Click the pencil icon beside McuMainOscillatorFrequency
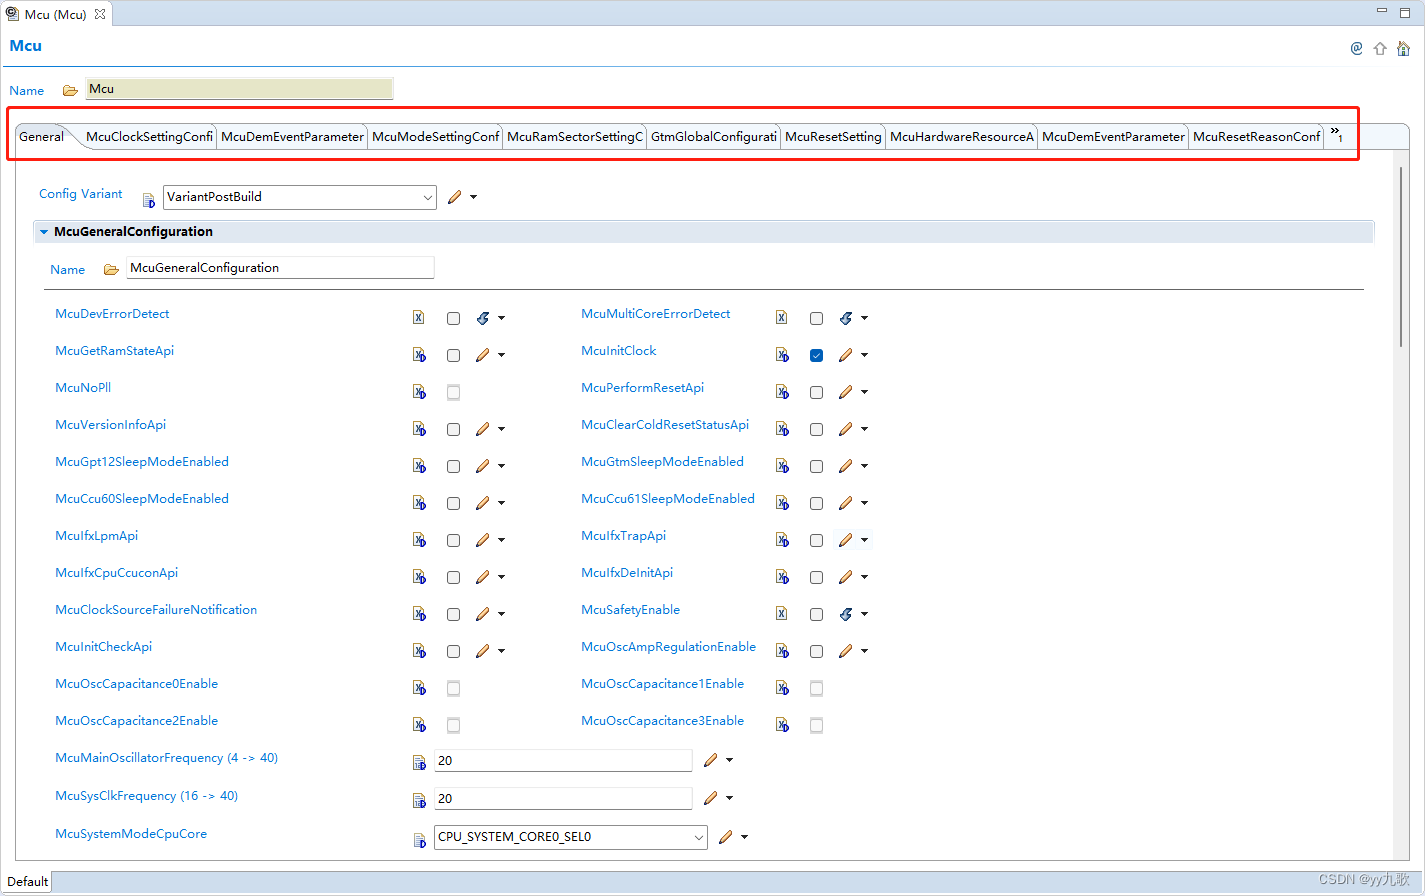Image resolution: width=1425 pixels, height=896 pixels. pos(710,760)
